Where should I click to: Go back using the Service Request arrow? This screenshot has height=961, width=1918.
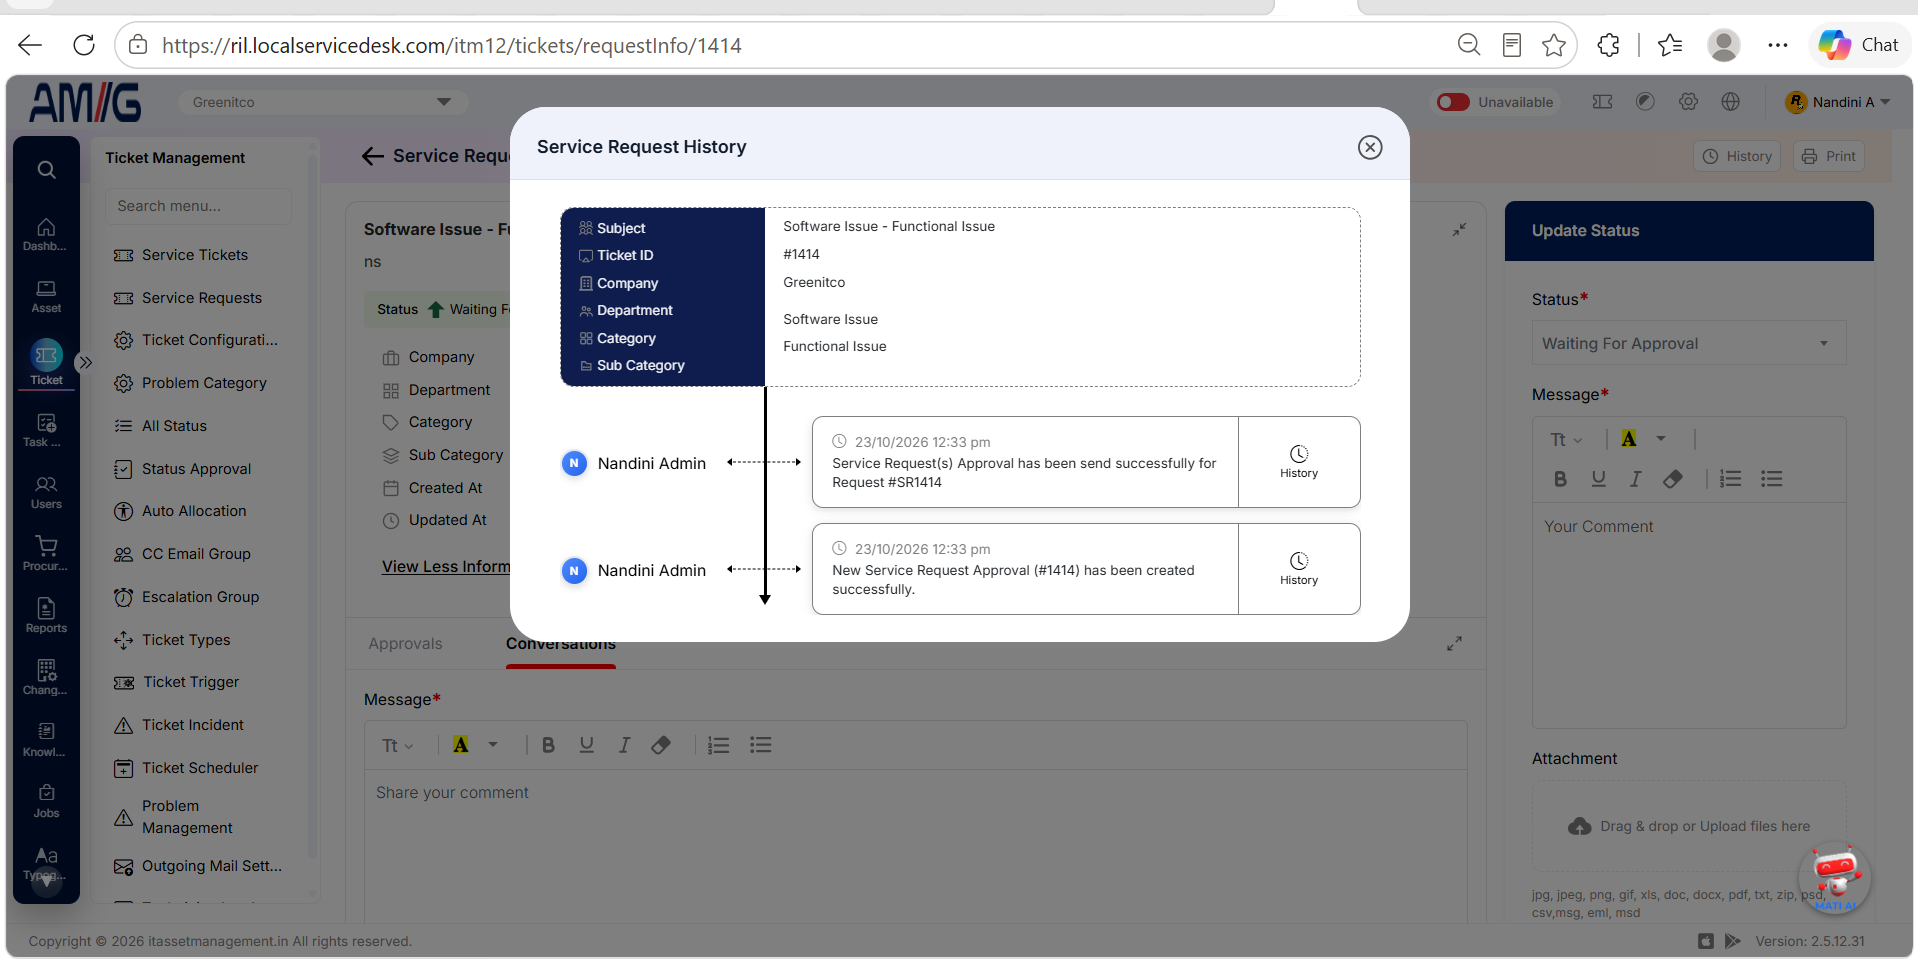click(373, 156)
